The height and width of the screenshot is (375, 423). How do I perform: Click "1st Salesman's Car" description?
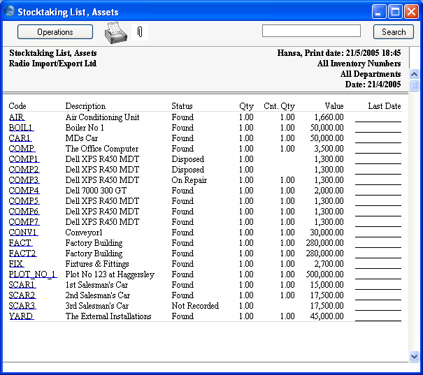point(97,285)
